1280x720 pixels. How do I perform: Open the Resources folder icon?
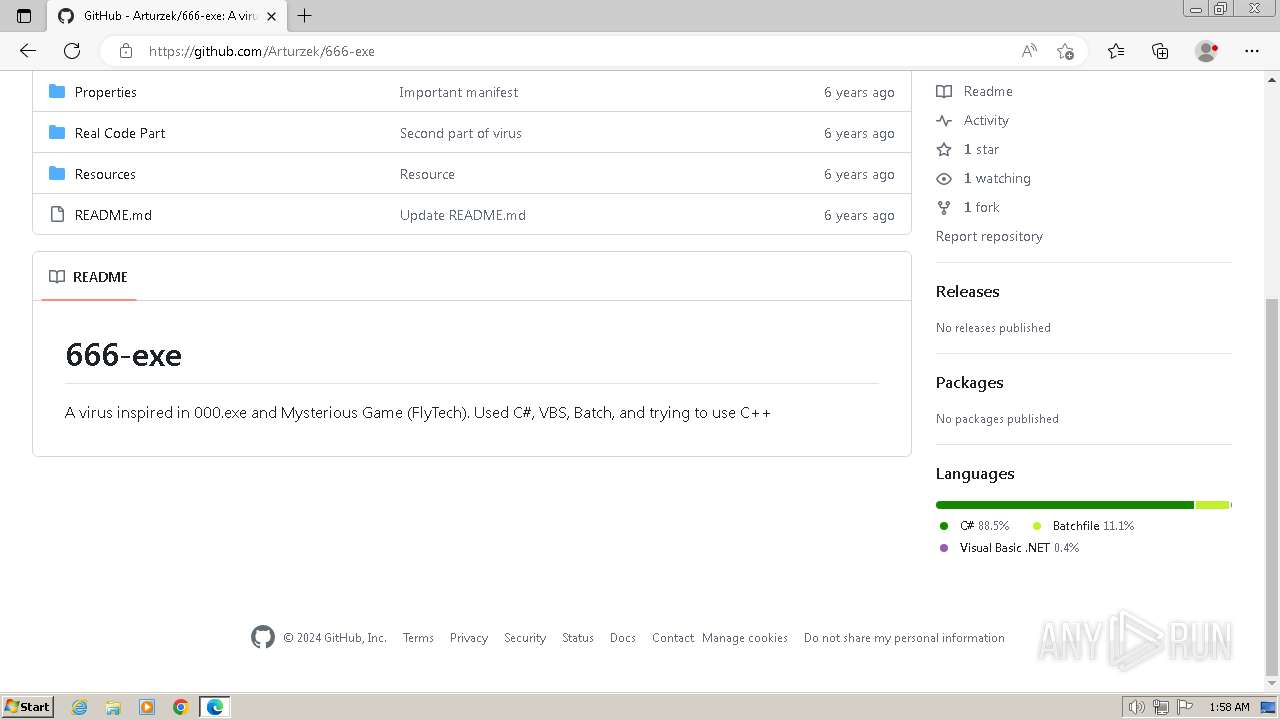pos(57,174)
